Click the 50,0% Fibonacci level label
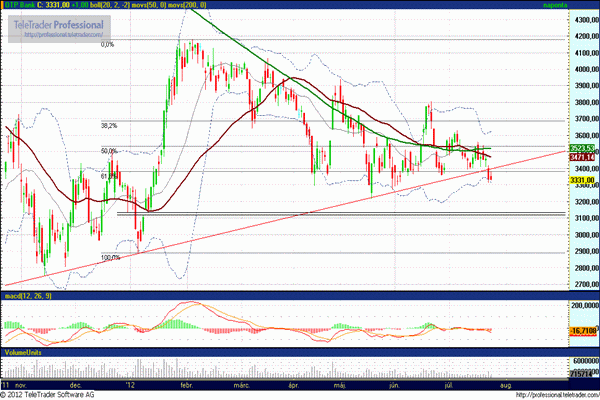The width and height of the screenshot is (600, 400). [109, 151]
